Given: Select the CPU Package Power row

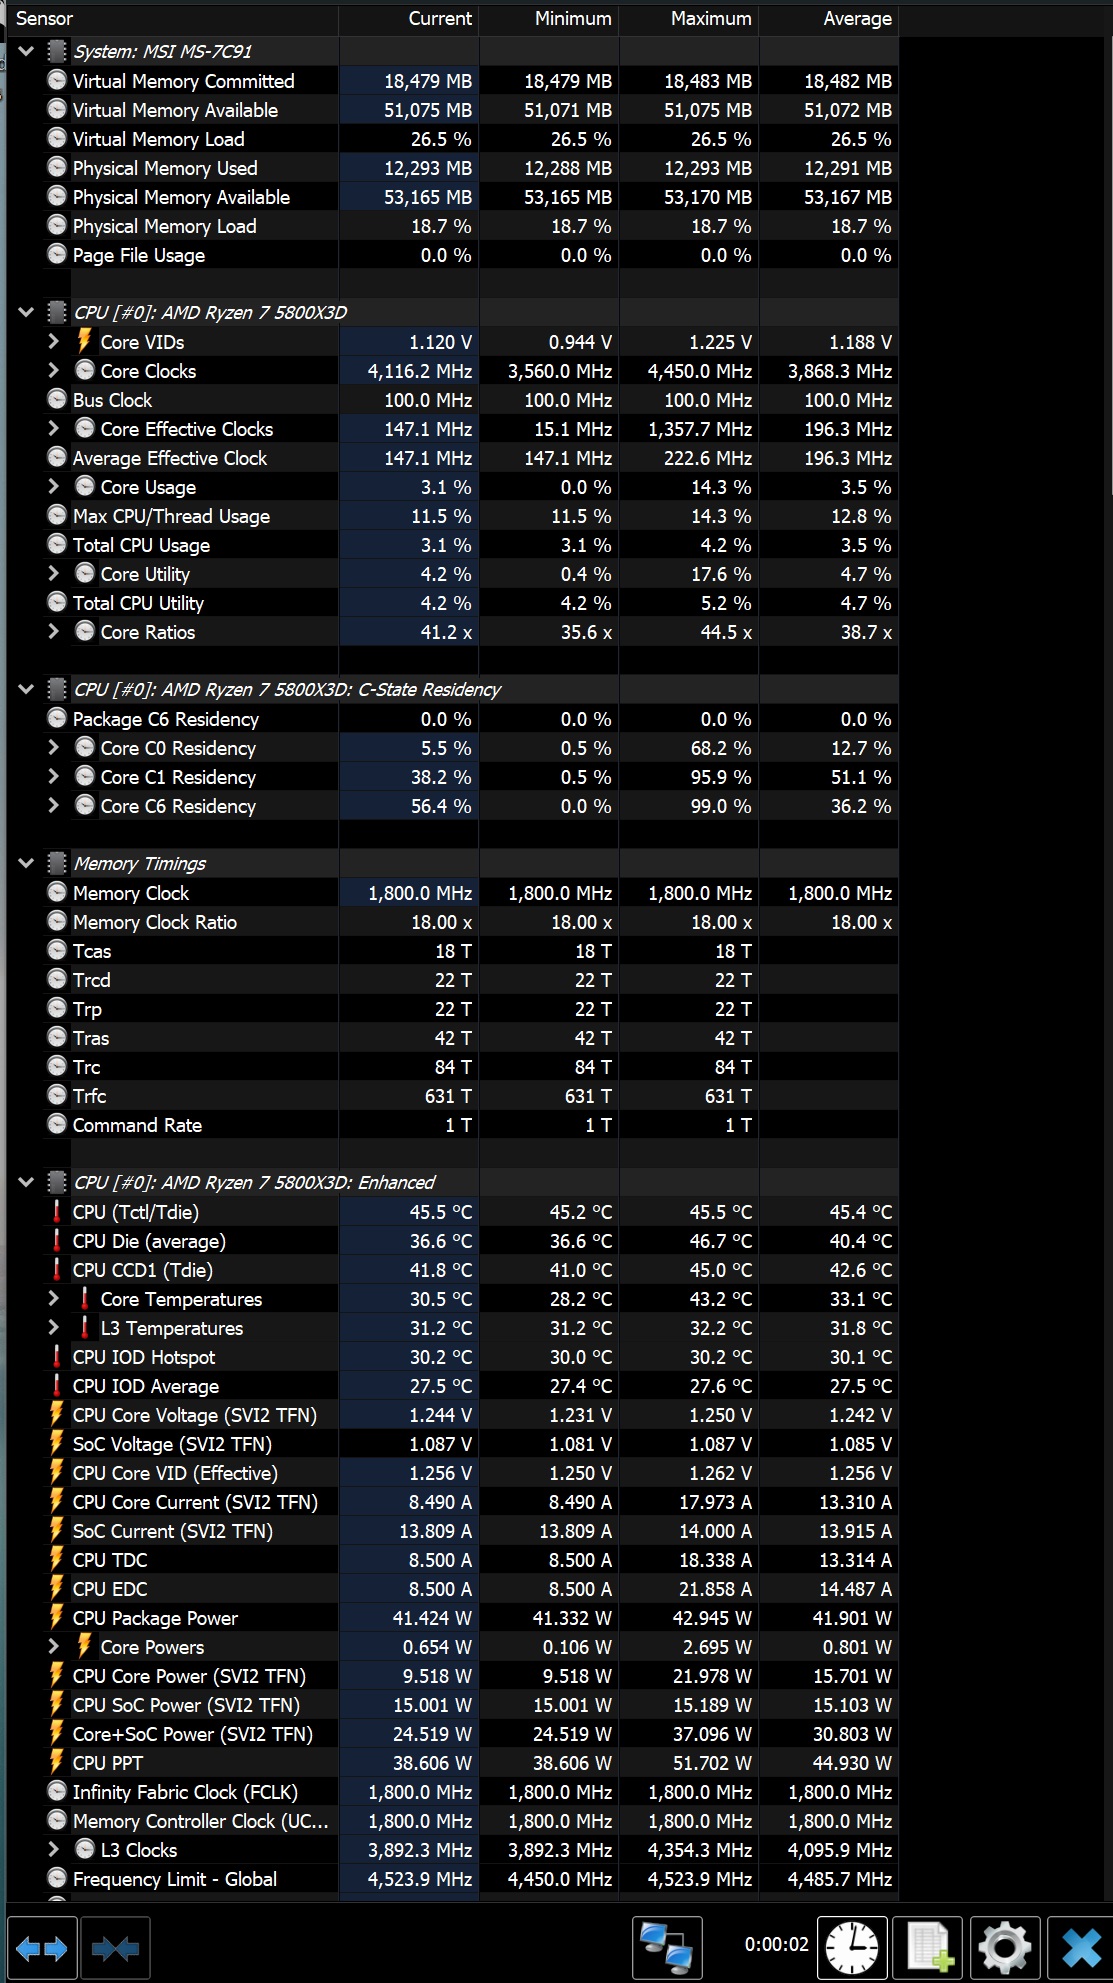Looking at the screenshot, I should tap(470, 1618).
